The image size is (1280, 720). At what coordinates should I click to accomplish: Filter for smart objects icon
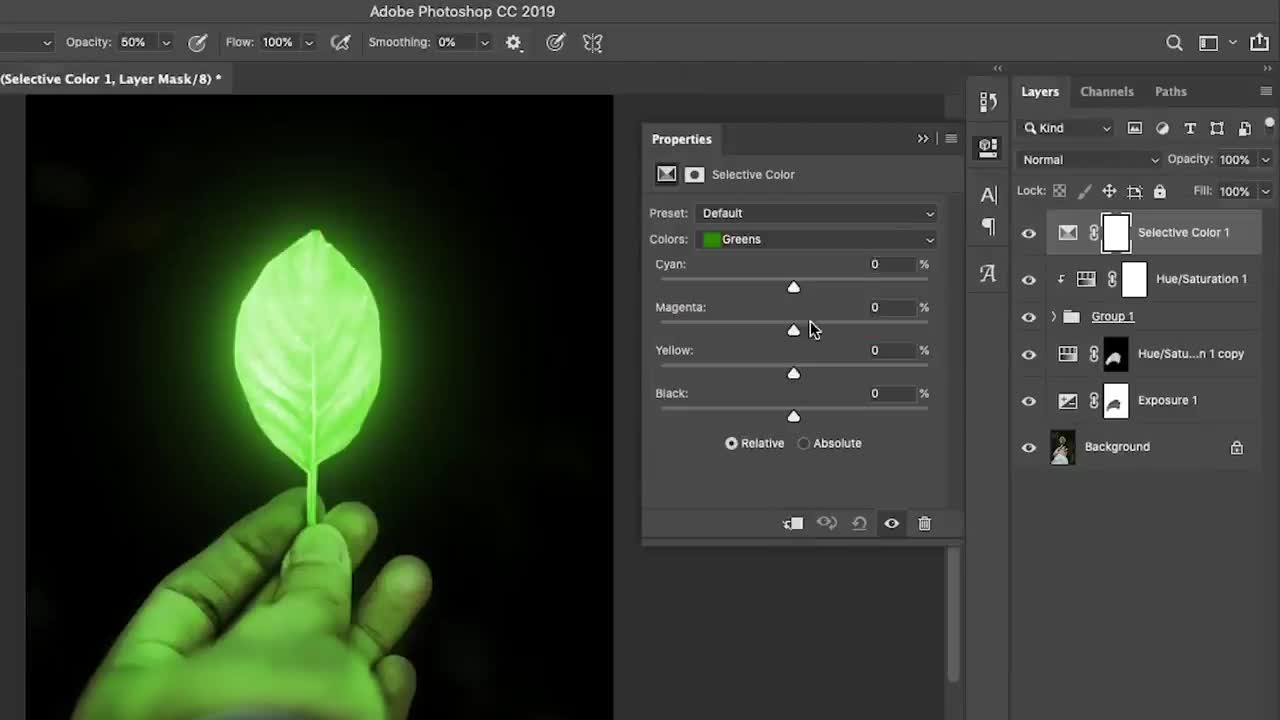tap(1245, 128)
